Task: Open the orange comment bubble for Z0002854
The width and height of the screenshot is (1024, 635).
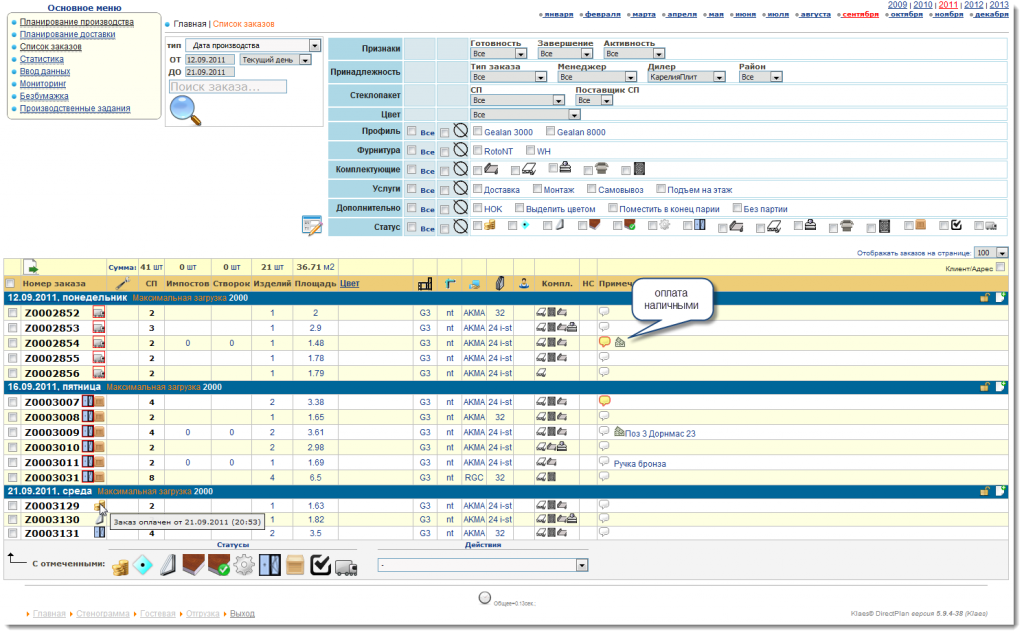Action: point(605,342)
